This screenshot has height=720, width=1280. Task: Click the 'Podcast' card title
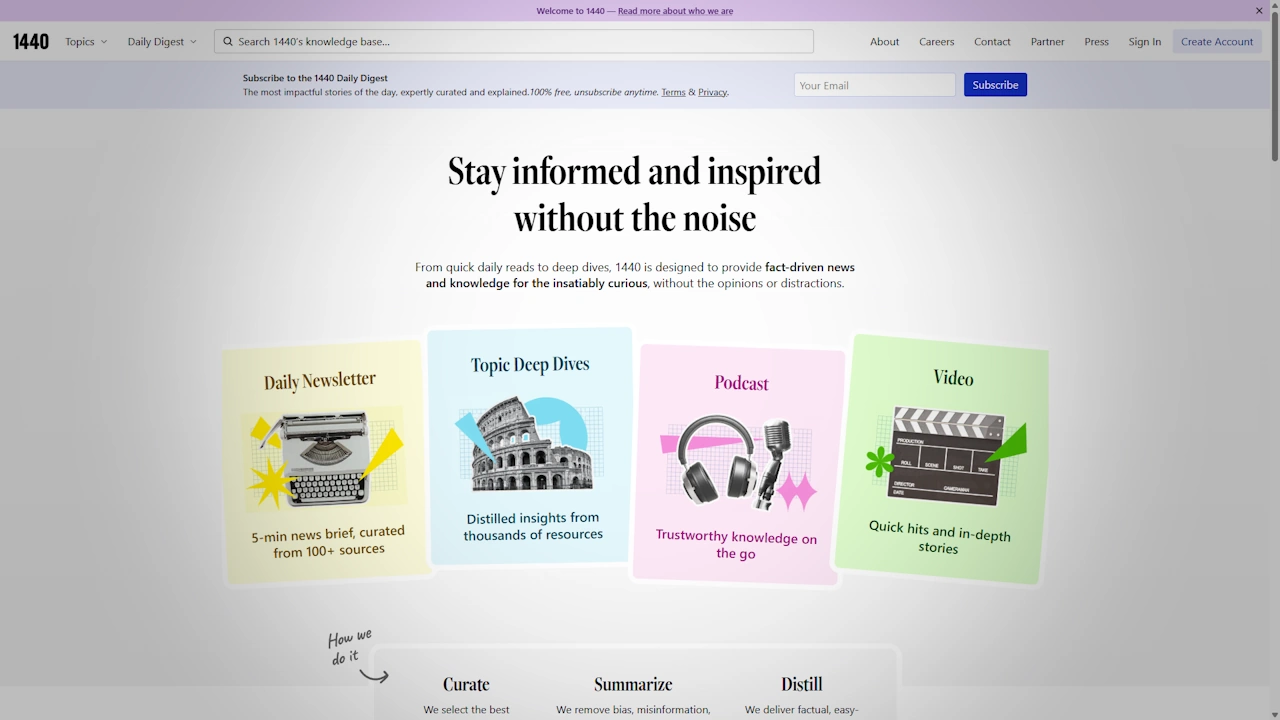(x=742, y=382)
